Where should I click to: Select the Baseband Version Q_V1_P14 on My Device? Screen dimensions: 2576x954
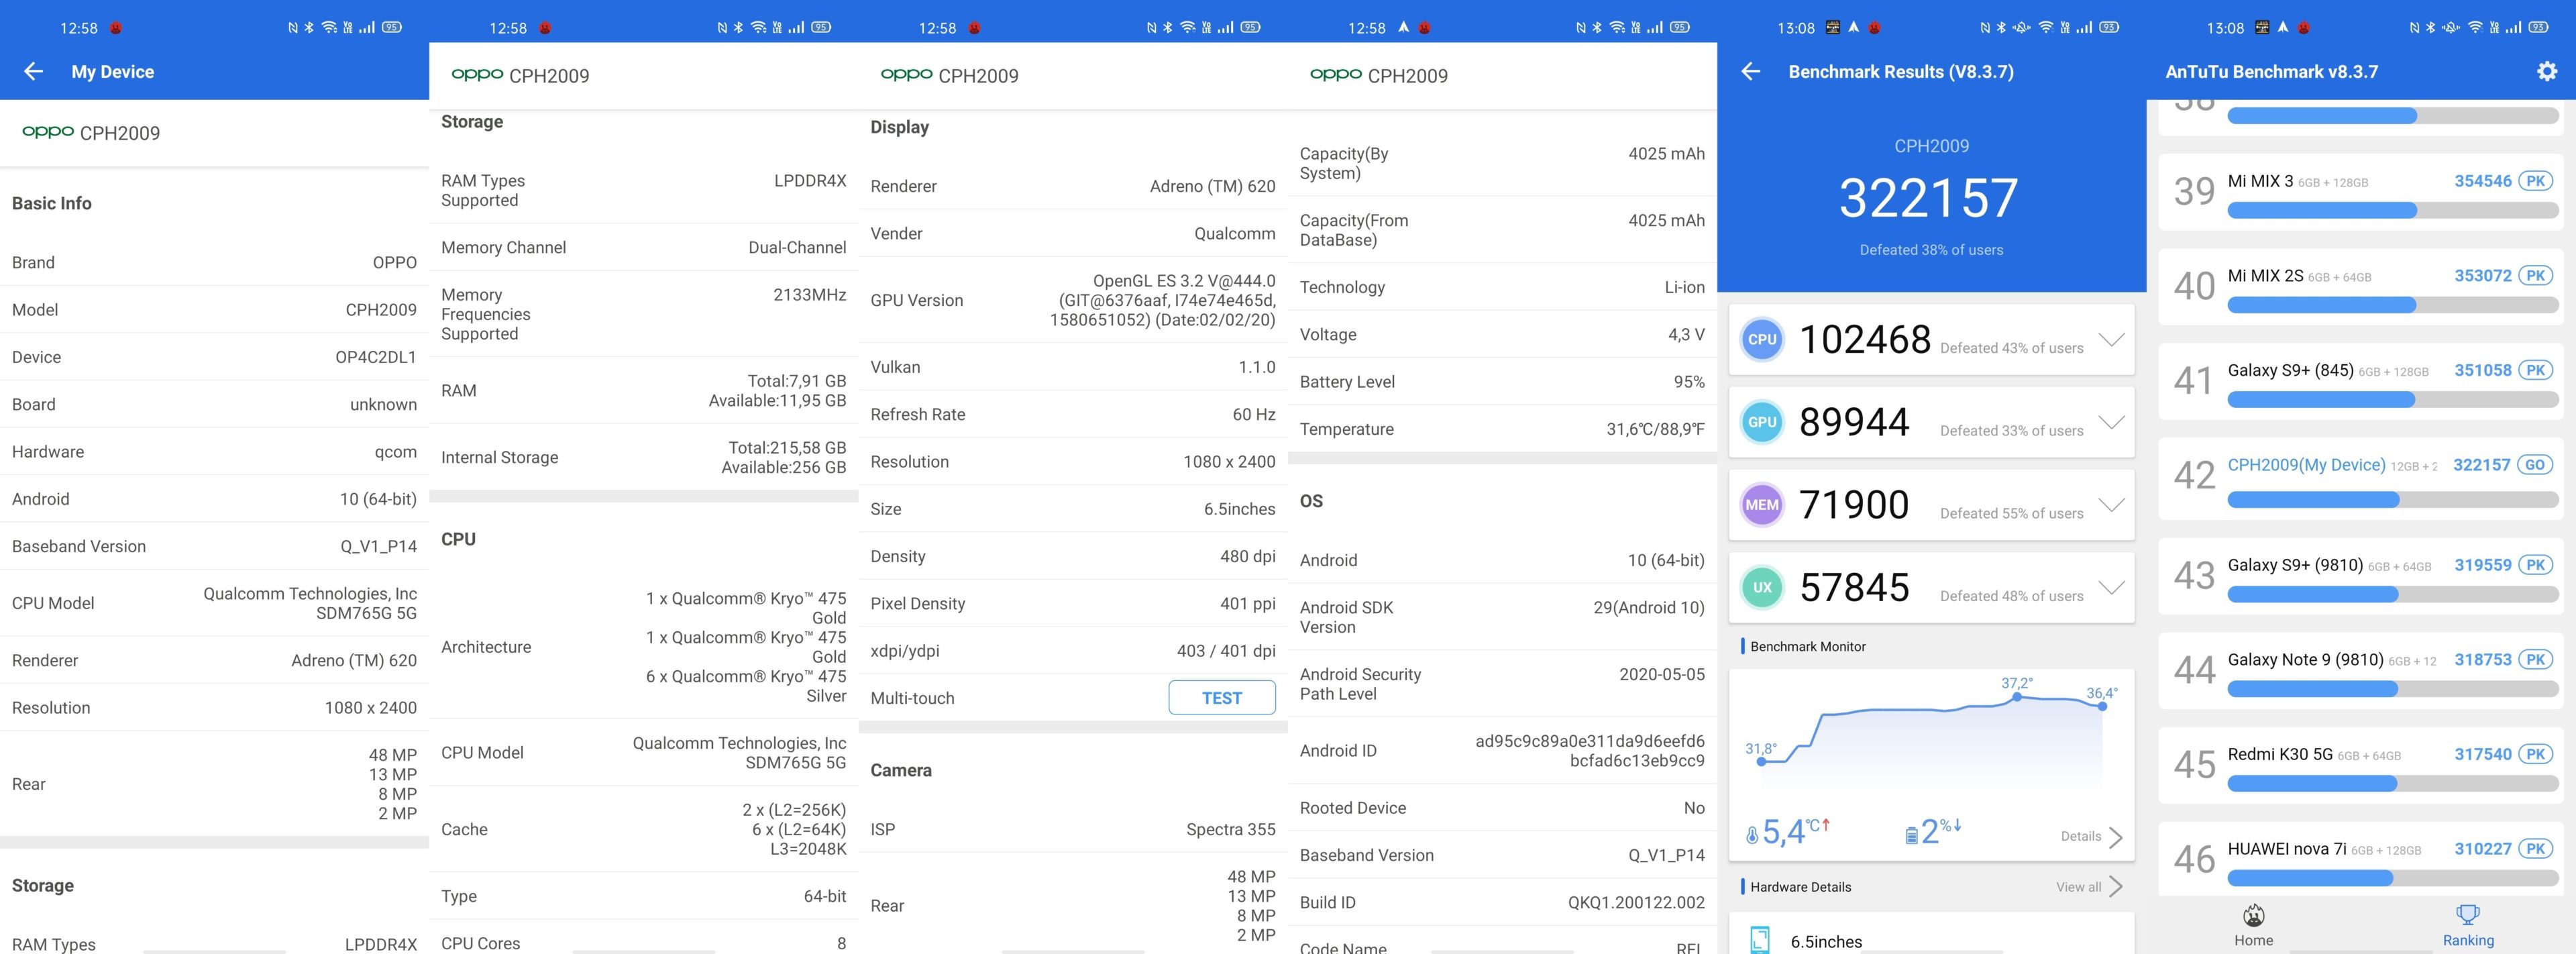point(378,546)
